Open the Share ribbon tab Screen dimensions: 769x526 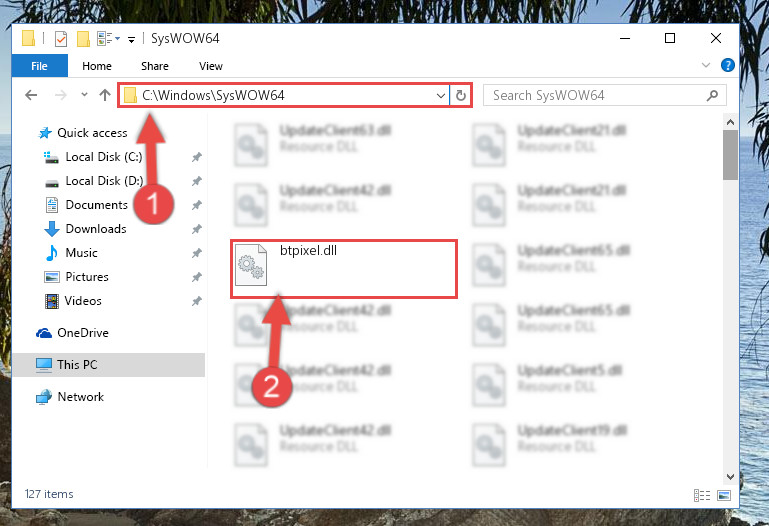155,66
